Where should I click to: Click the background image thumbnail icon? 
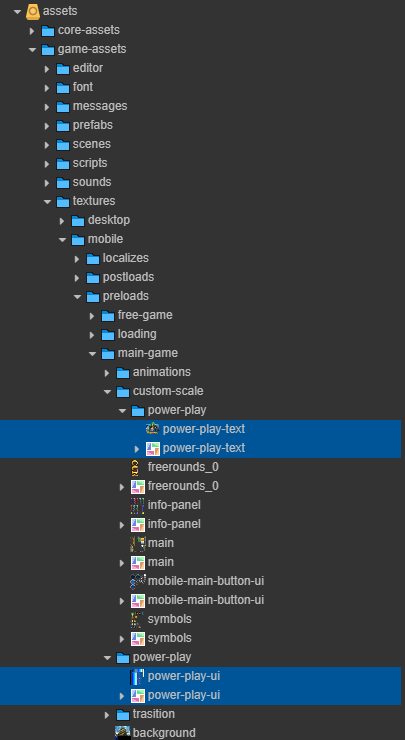(123, 733)
